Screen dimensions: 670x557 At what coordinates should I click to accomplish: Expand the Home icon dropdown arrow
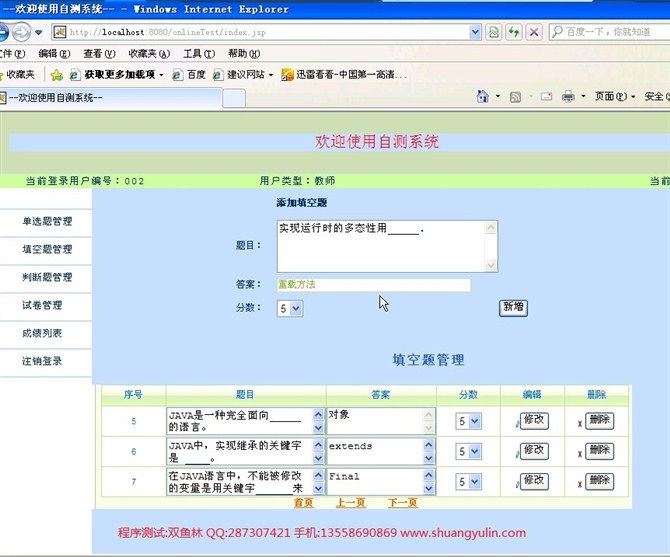tap(498, 97)
